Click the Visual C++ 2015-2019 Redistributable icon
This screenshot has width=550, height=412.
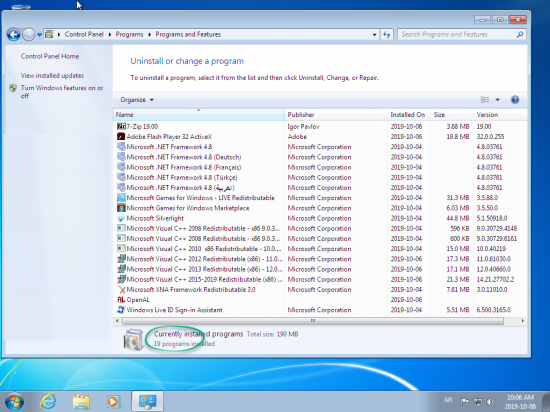121,279
